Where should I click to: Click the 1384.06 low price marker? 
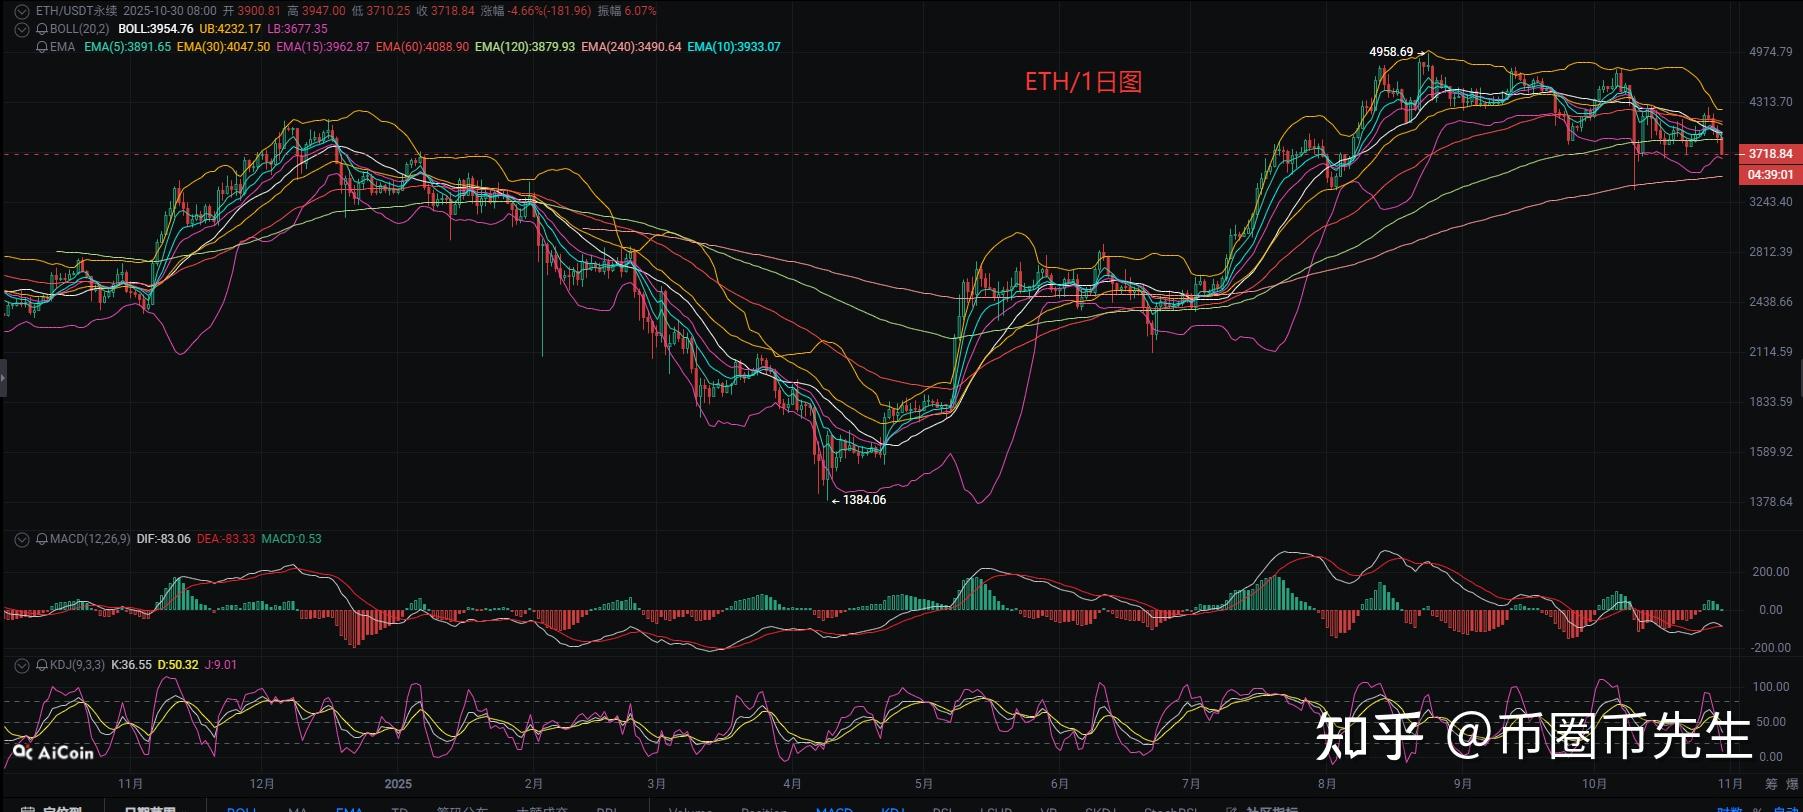point(863,500)
